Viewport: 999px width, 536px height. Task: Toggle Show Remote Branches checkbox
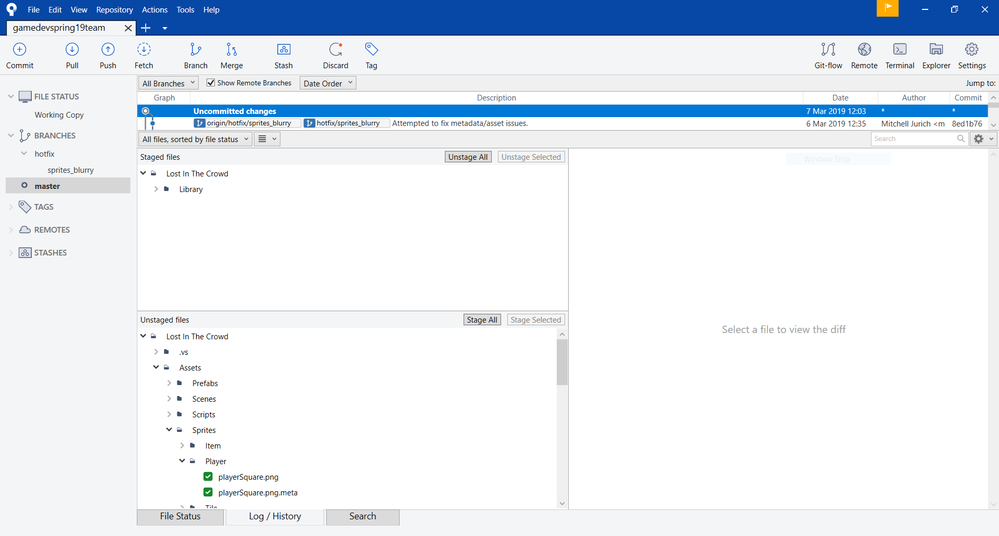tap(211, 83)
